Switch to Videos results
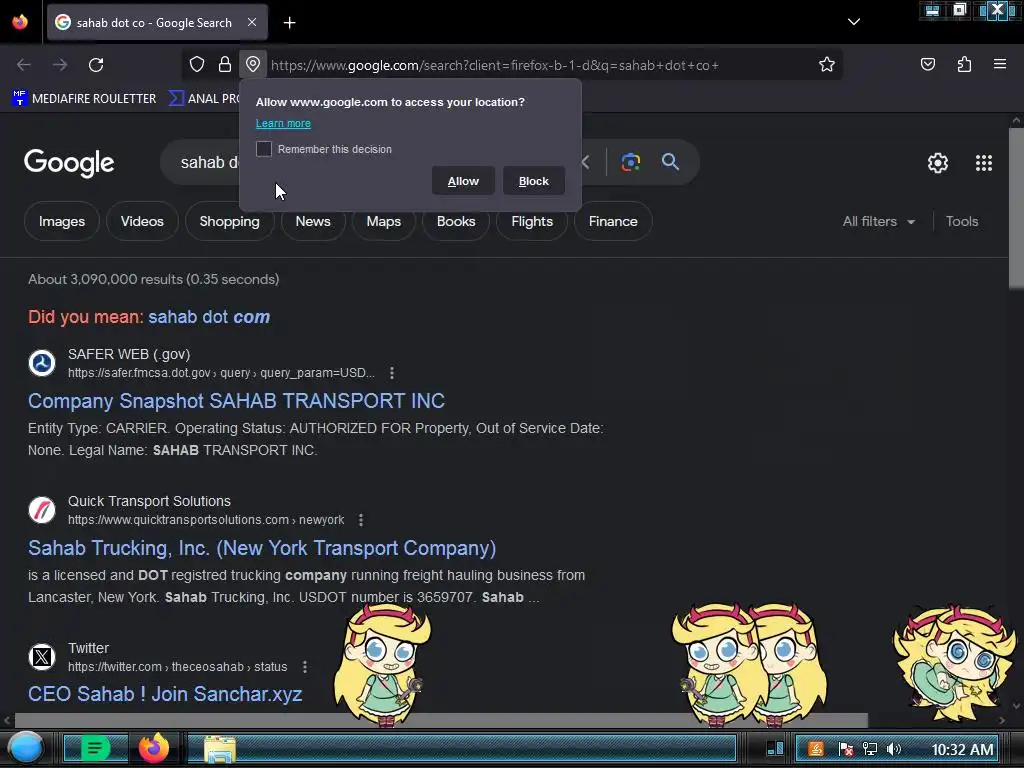 [x=142, y=221]
